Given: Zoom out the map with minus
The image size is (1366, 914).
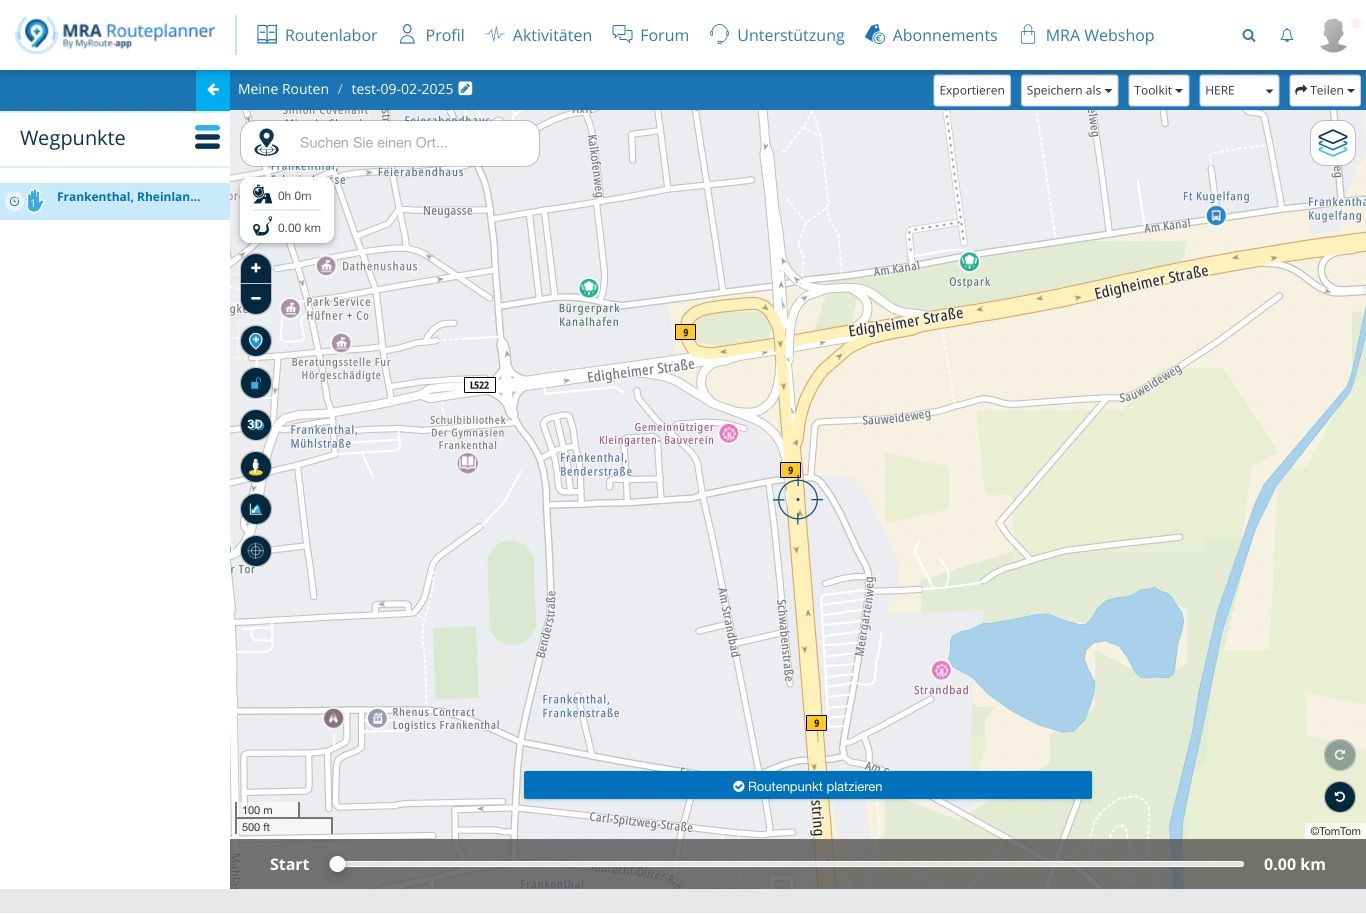Looking at the screenshot, I should tap(256, 298).
